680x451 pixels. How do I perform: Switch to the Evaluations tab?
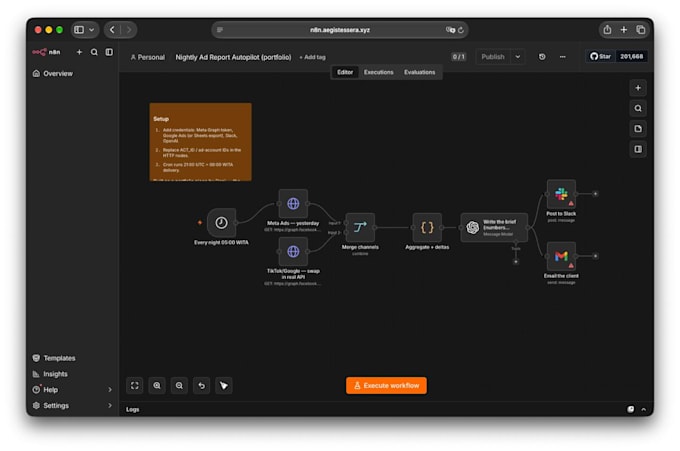(419, 72)
